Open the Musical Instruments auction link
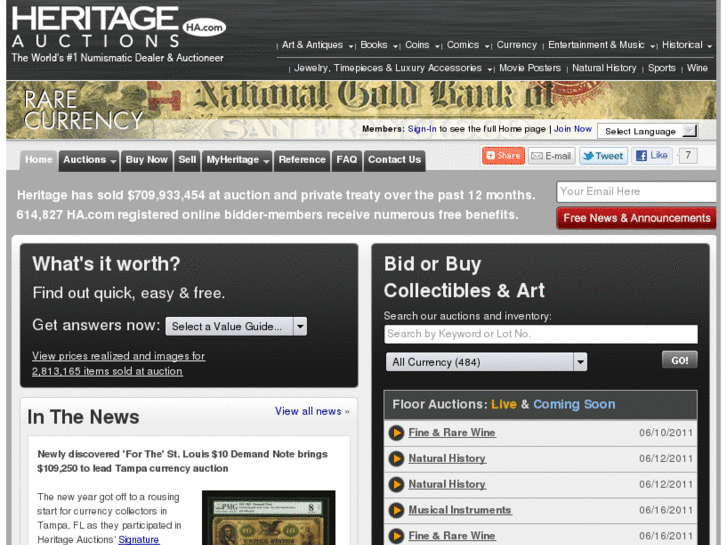727x545 pixels. [460, 510]
